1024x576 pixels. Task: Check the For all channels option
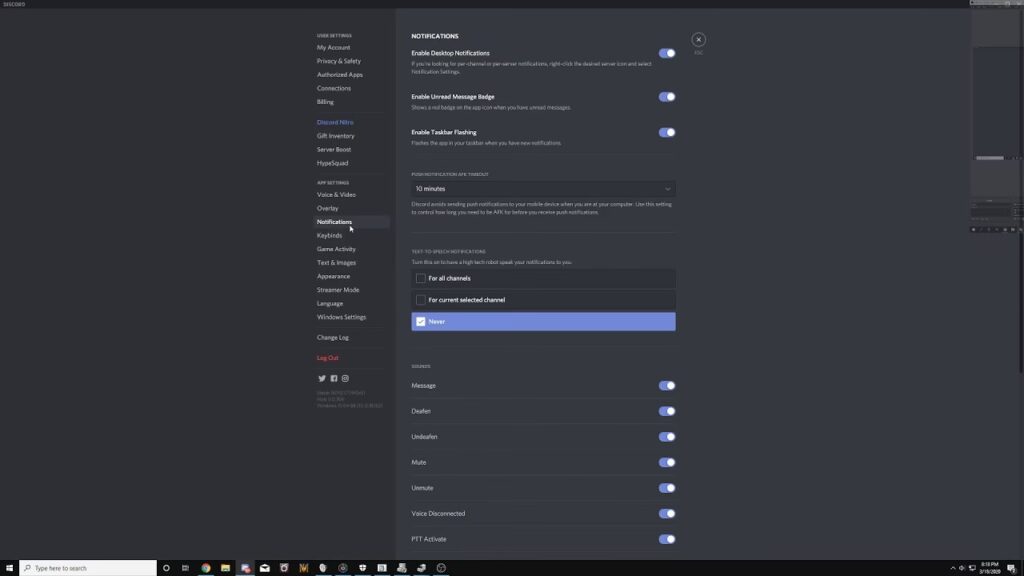(421, 278)
